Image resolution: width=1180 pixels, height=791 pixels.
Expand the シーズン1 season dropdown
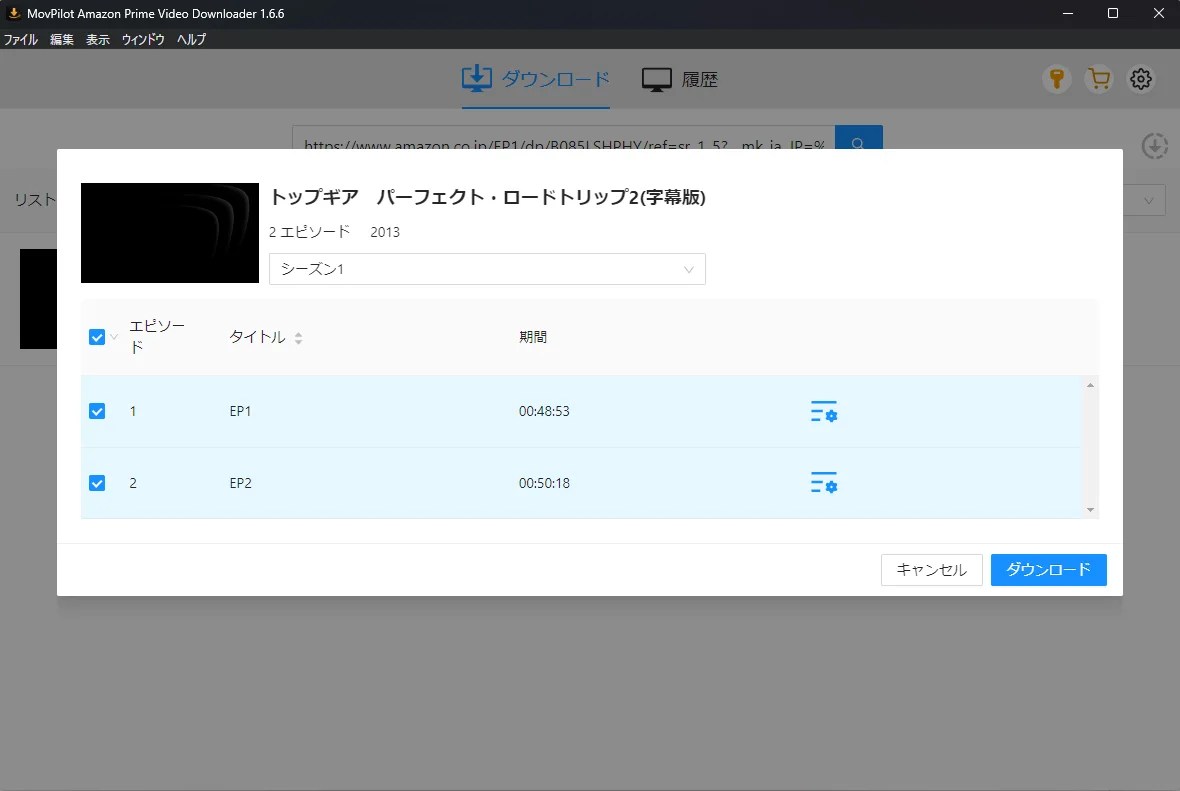pyautogui.click(x=487, y=269)
